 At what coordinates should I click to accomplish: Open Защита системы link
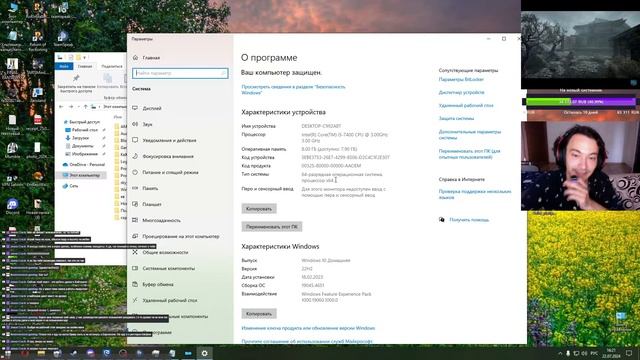(x=456, y=119)
